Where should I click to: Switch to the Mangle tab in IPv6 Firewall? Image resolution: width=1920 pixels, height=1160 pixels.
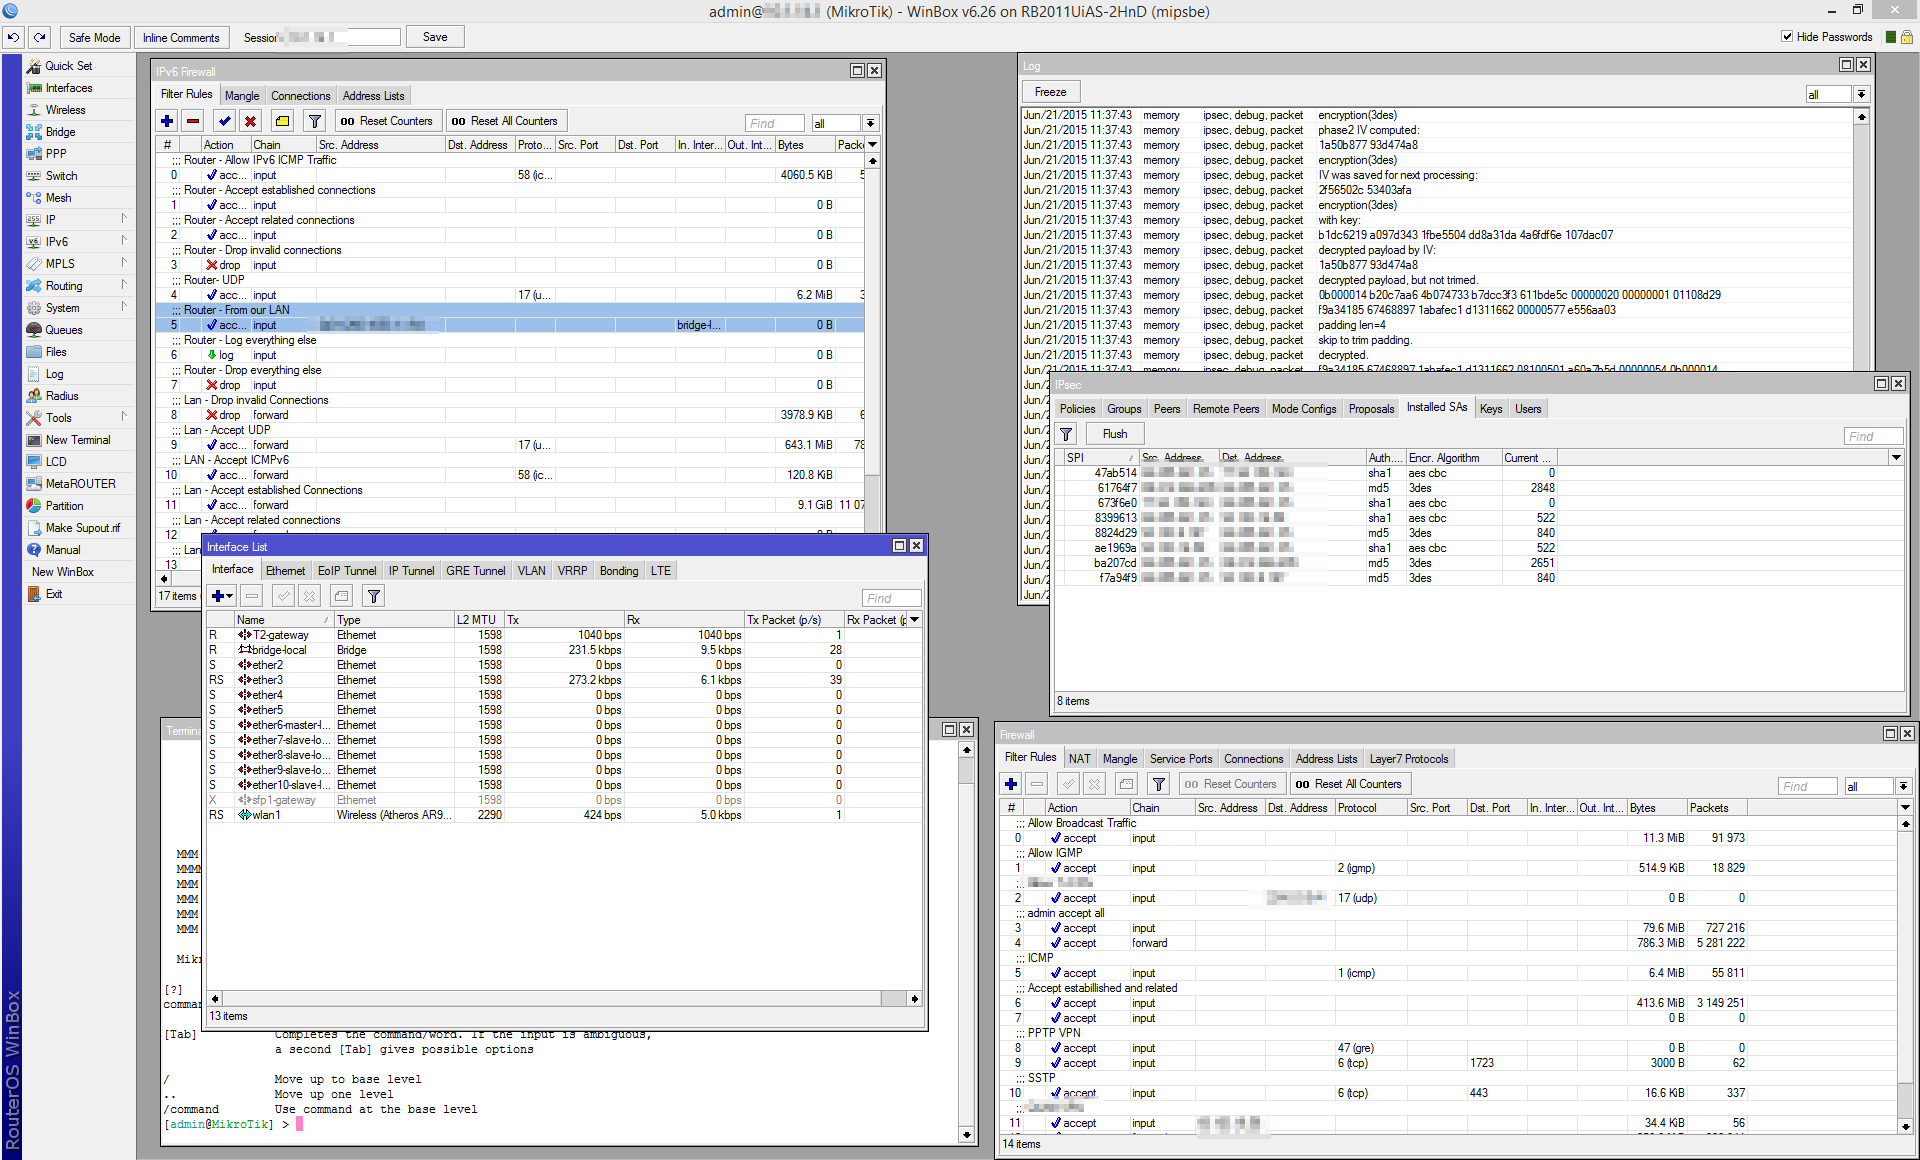(x=242, y=96)
